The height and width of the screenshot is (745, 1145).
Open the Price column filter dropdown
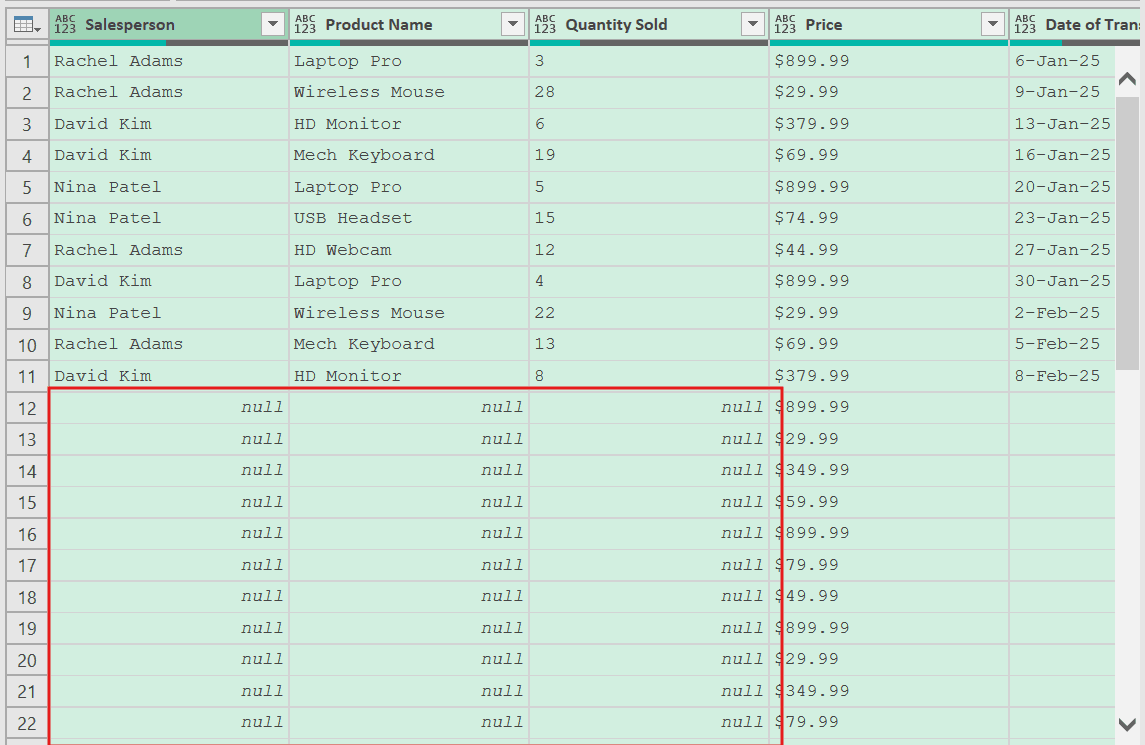pos(992,24)
